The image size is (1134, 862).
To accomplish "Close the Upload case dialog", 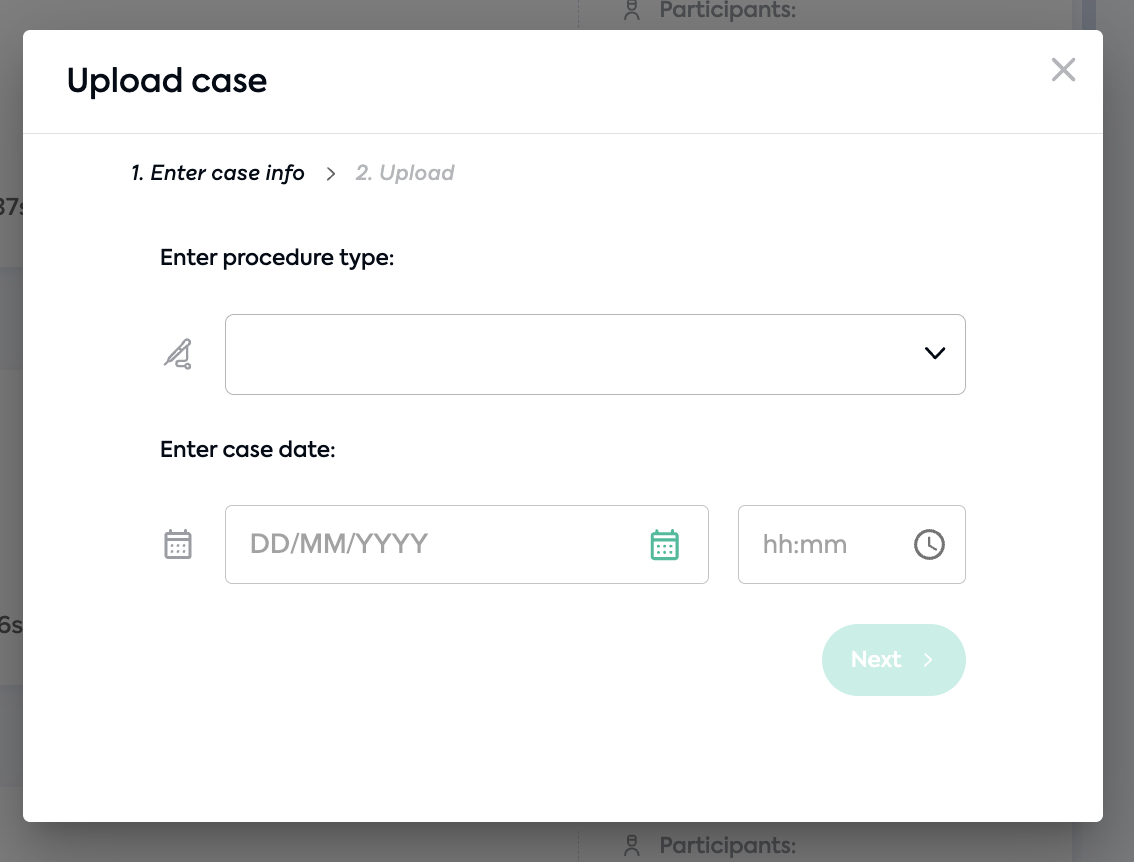I will click(1063, 70).
